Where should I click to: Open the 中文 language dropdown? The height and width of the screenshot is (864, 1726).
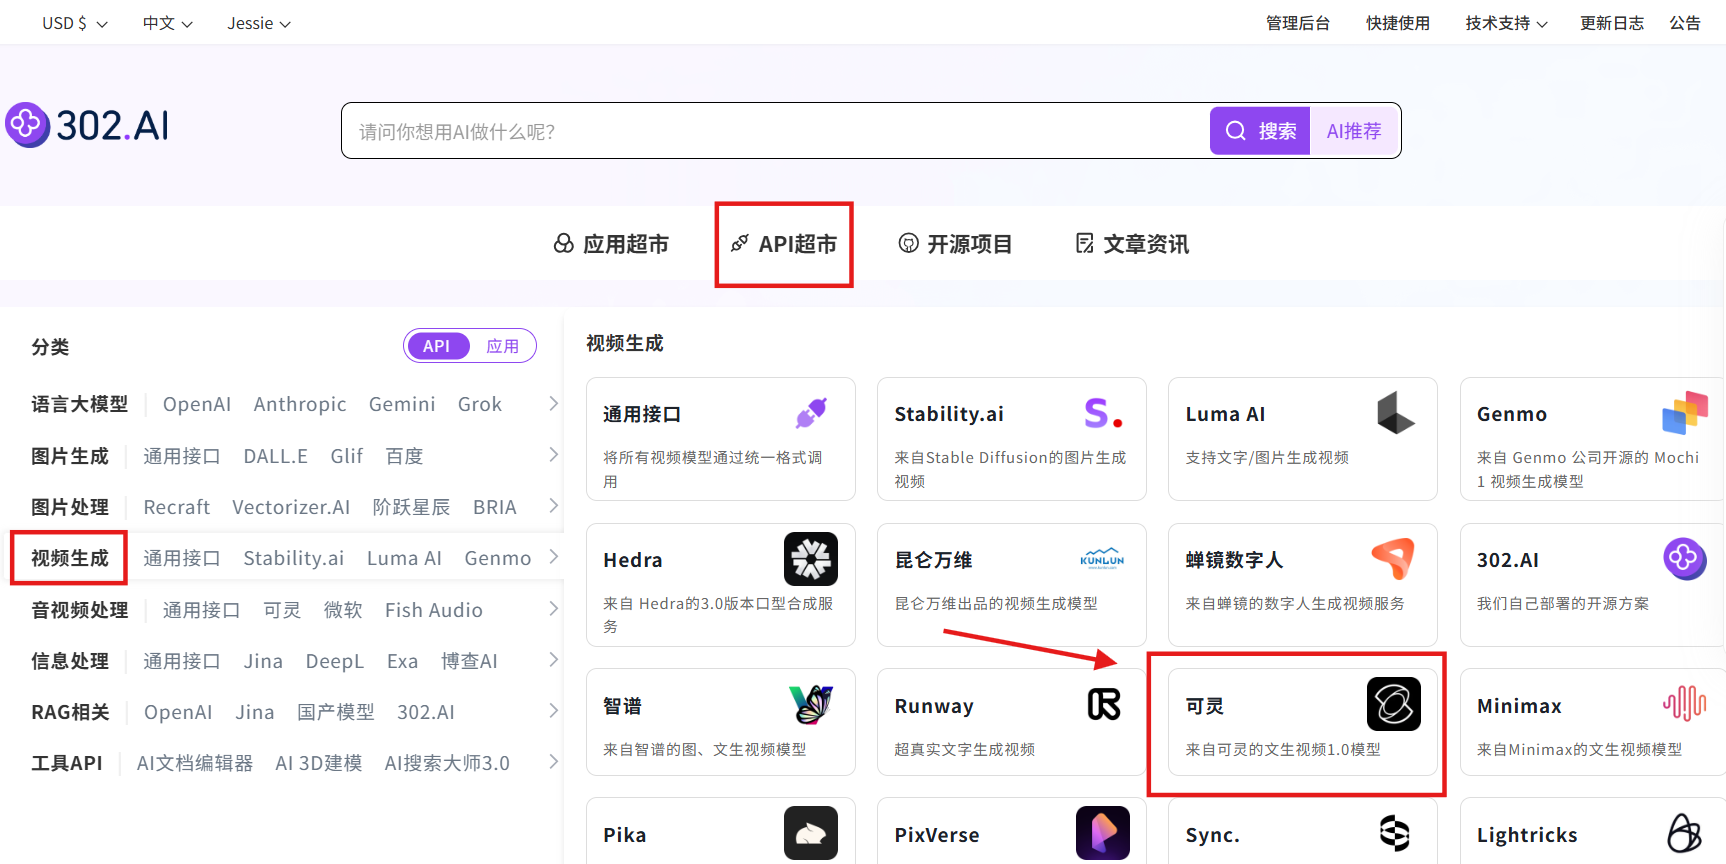(x=168, y=23)
